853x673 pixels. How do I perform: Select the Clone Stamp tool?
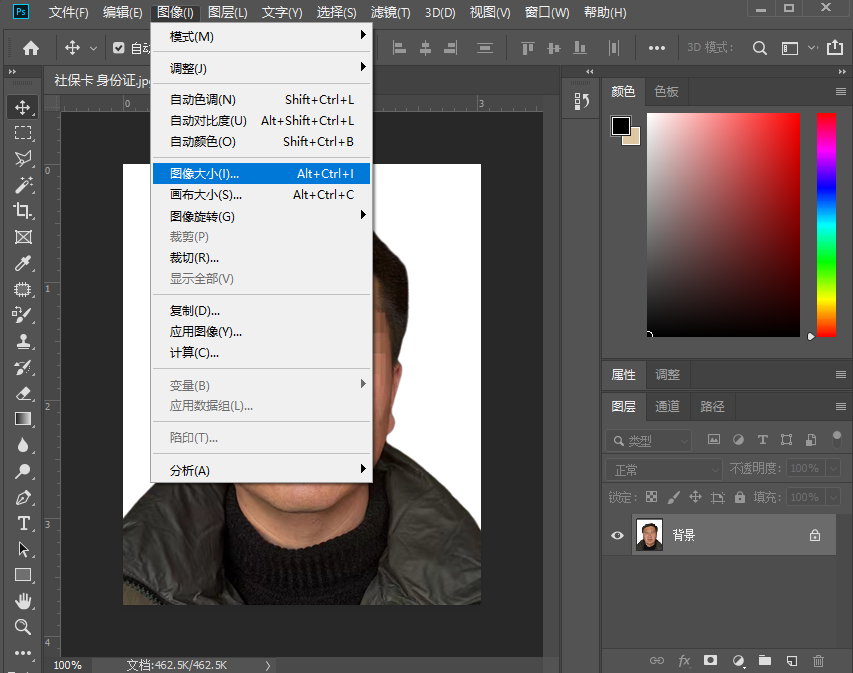22,341
